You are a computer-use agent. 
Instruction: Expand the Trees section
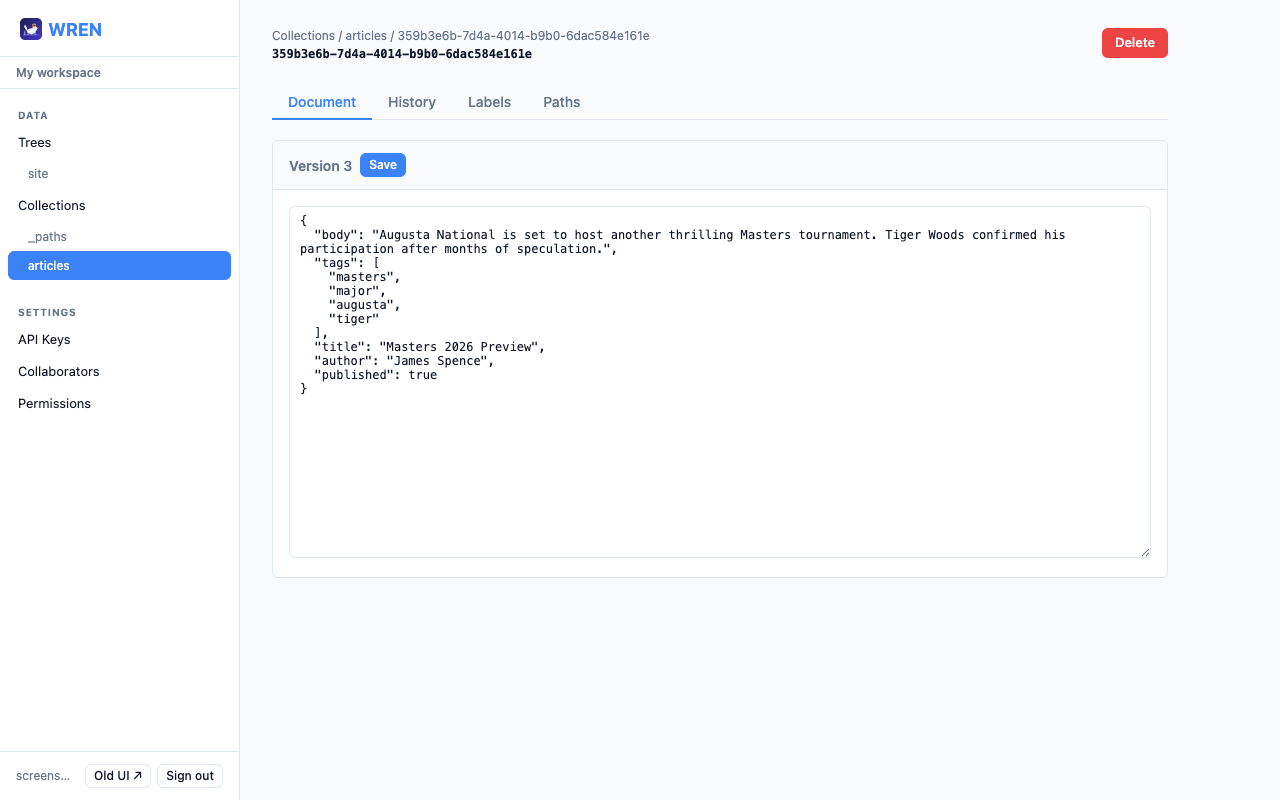tap(34, 142)
